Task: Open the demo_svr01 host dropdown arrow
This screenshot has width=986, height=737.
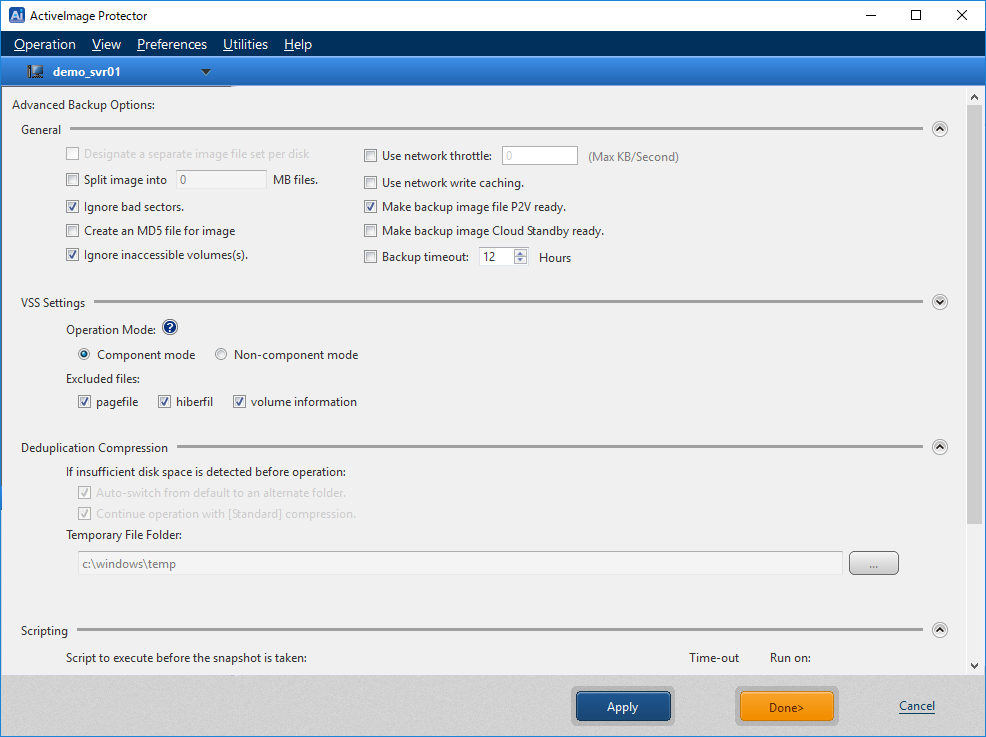Action: pyautogui.click(x=206, y=72)
